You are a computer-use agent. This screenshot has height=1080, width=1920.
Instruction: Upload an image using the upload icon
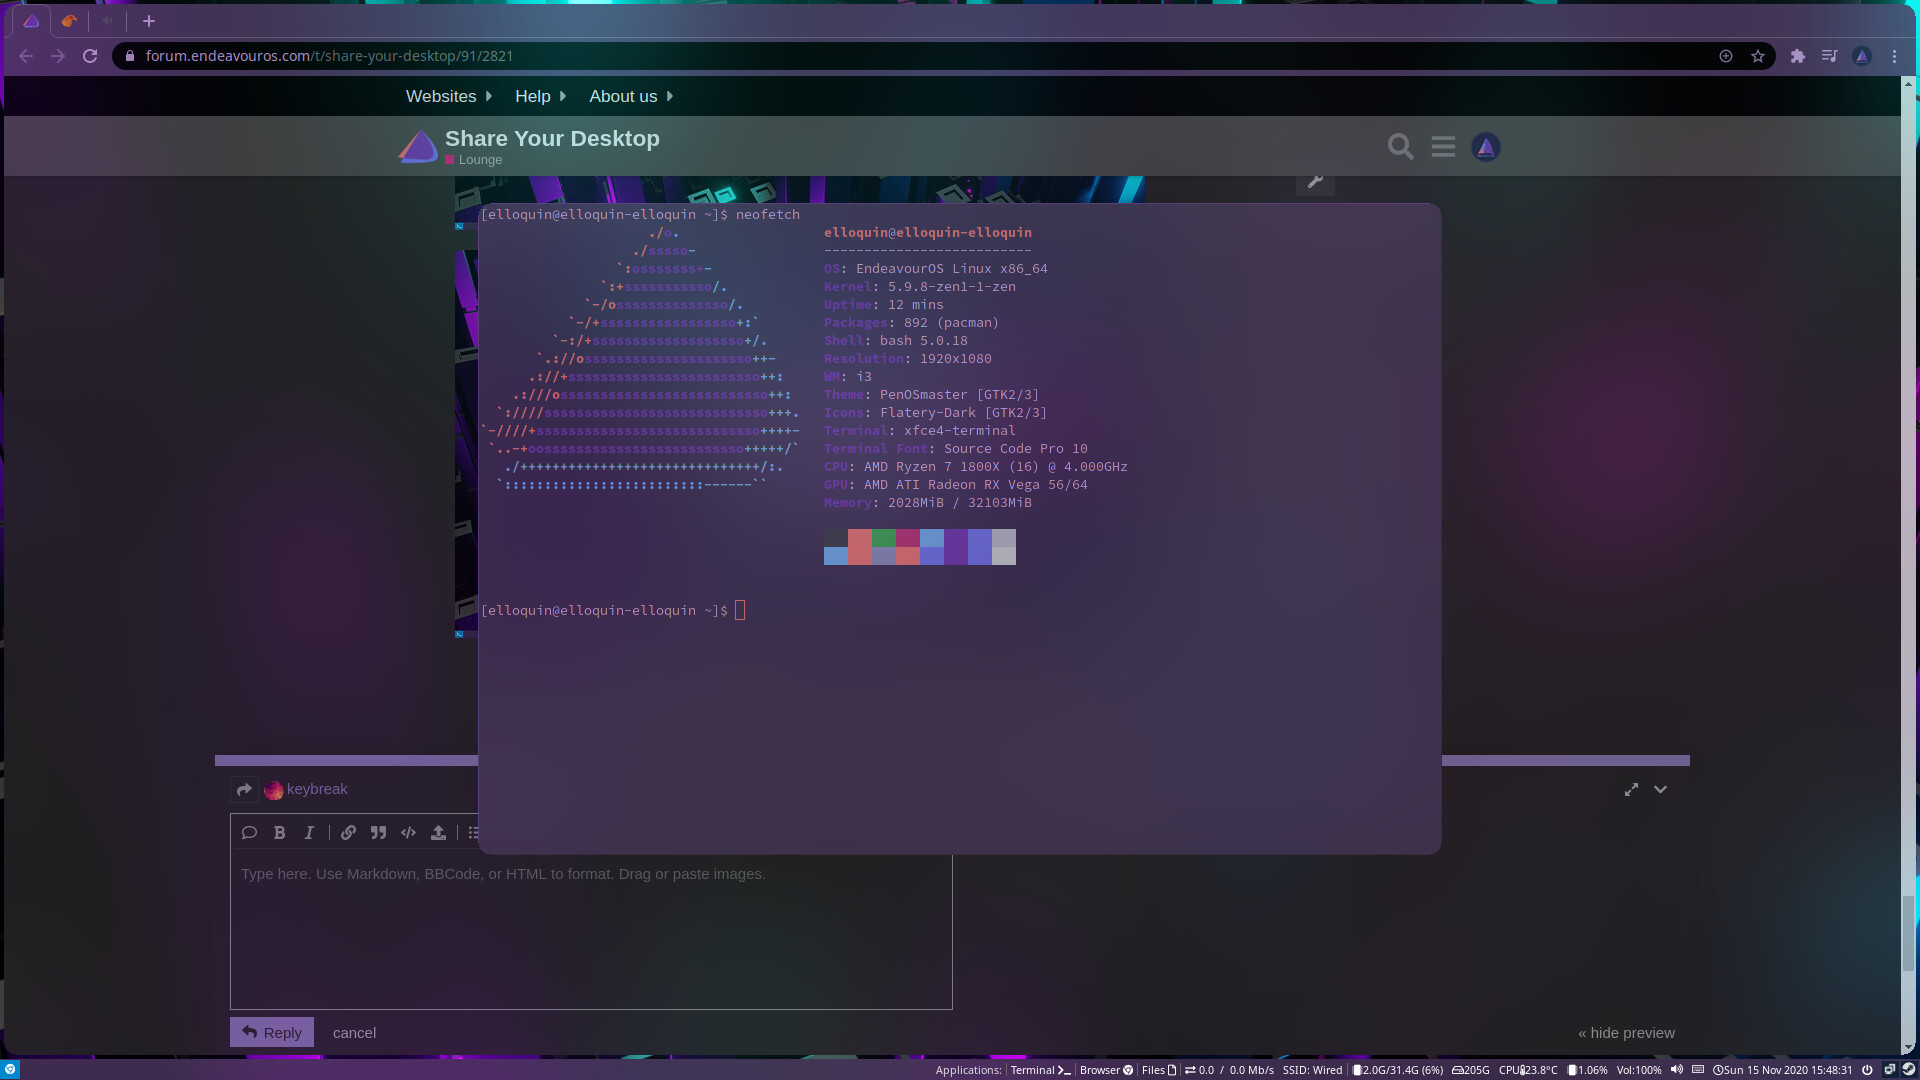point(438,832)
